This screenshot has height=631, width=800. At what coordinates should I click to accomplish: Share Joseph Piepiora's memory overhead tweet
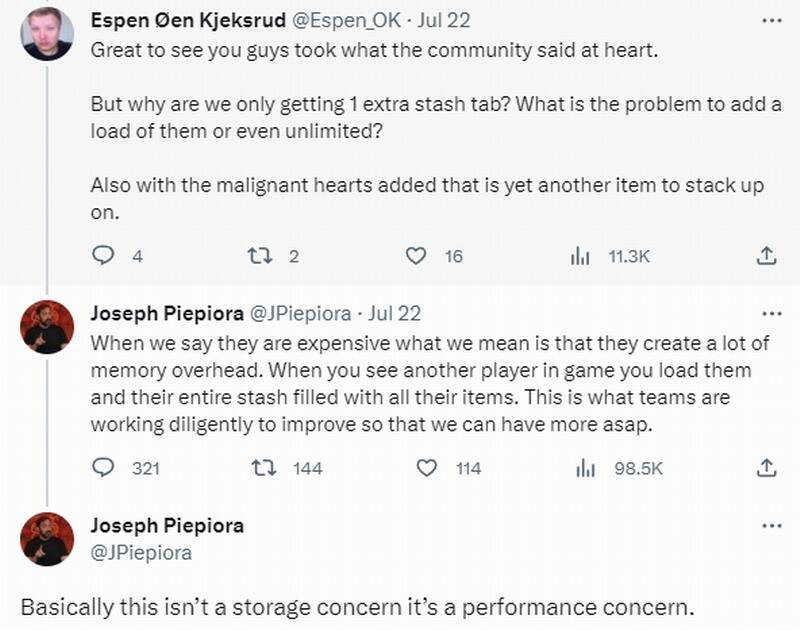[x=766, y=468]
